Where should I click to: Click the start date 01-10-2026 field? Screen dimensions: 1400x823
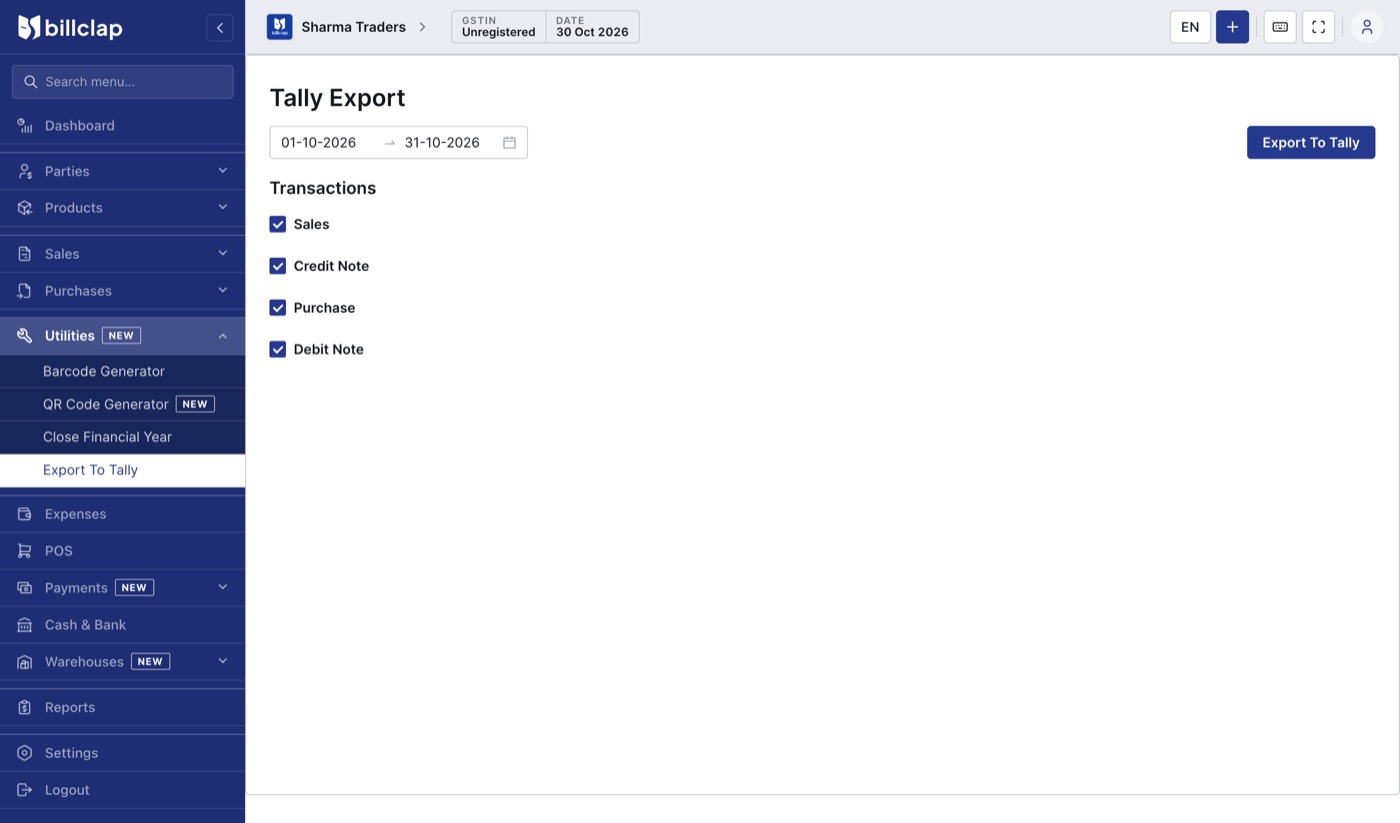[325, 143]
